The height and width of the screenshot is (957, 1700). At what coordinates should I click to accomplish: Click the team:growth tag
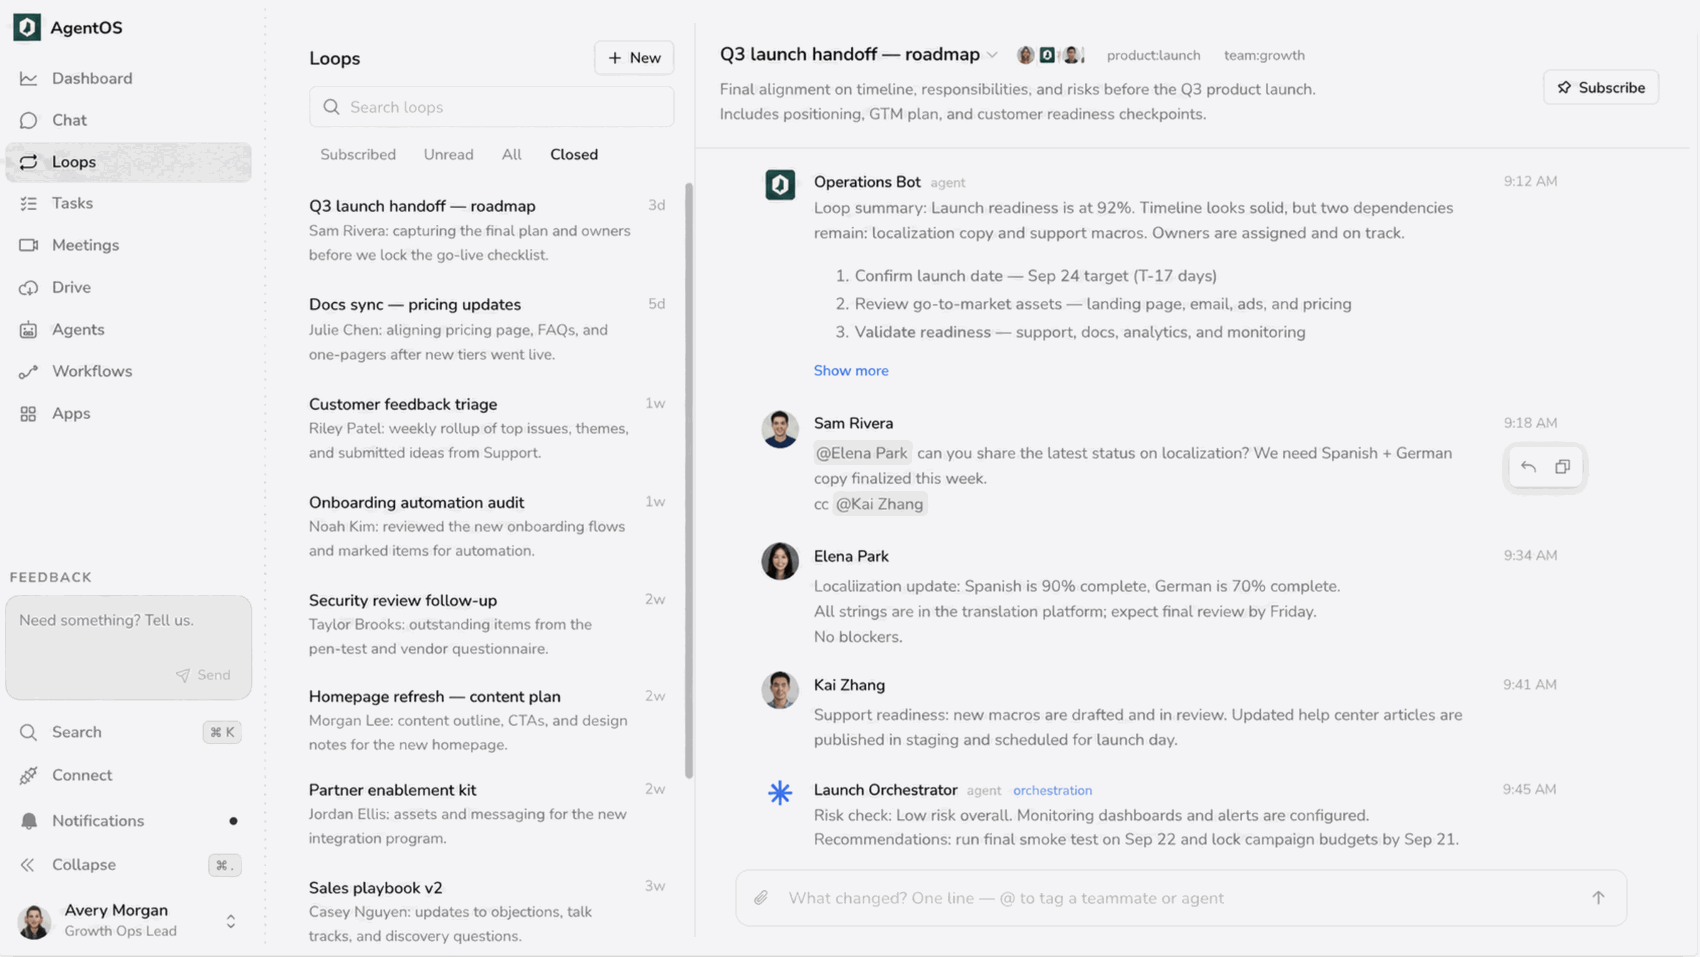[1264, 55]
